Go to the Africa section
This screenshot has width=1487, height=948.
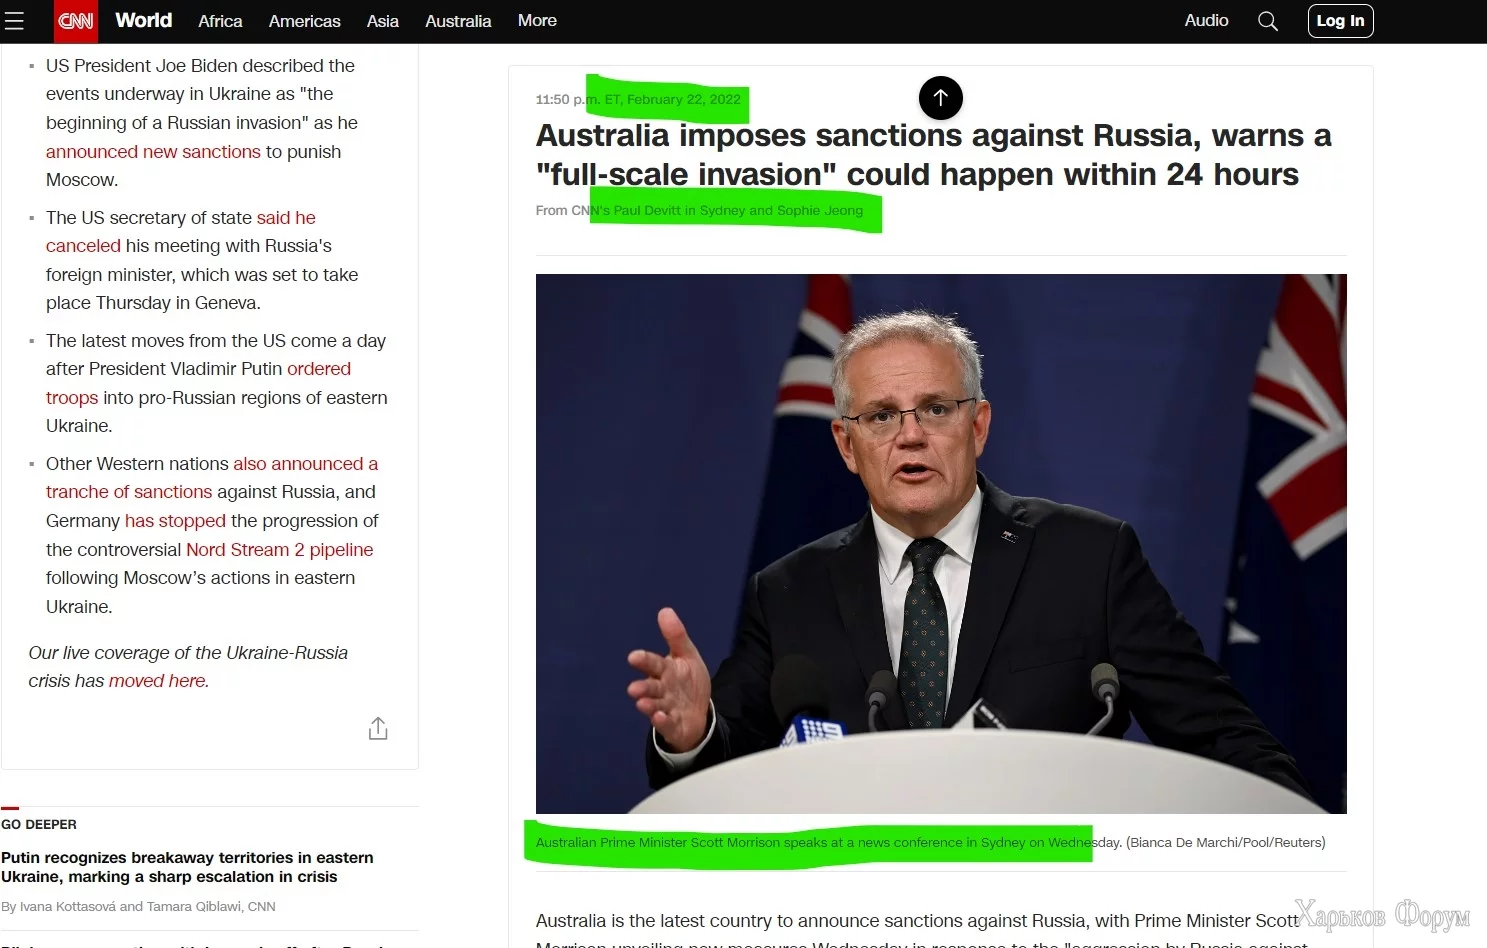pyautogui.click(x=220, y=21)
